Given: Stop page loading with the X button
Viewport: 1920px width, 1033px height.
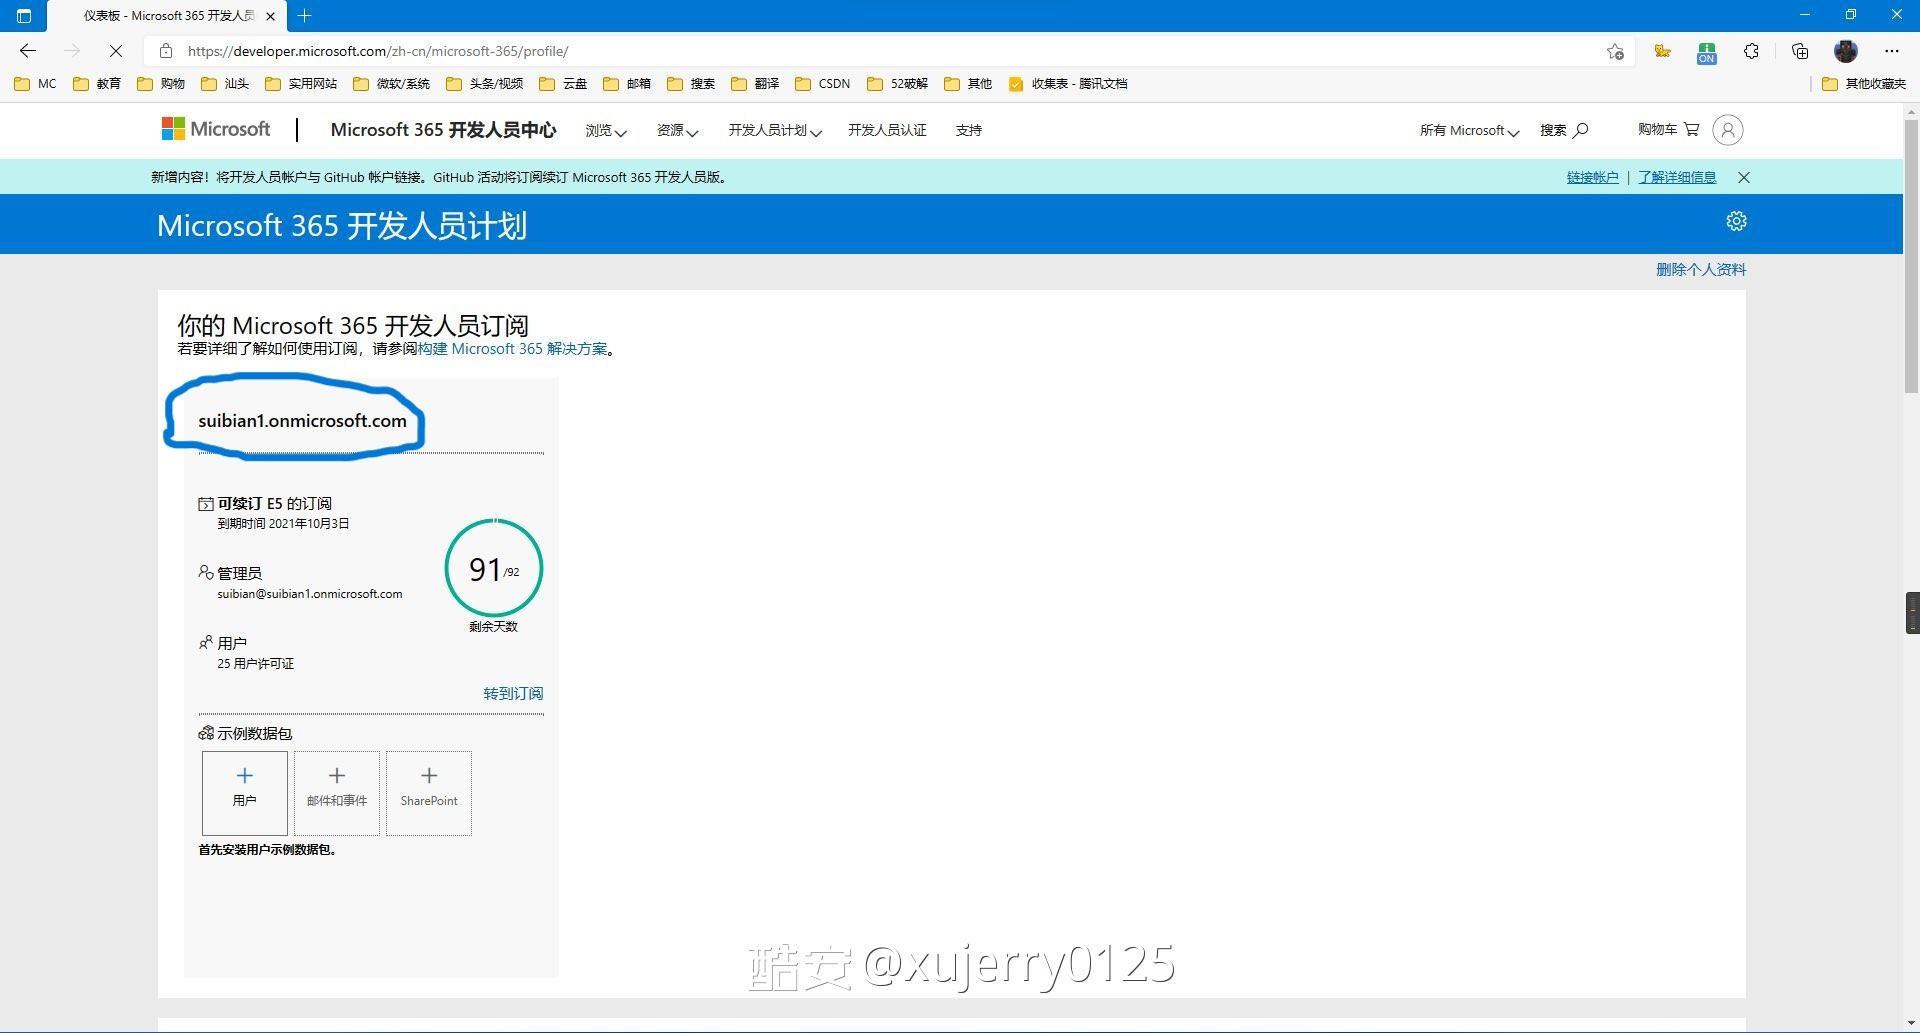Looking at the screenshot, I should point(115,51).
